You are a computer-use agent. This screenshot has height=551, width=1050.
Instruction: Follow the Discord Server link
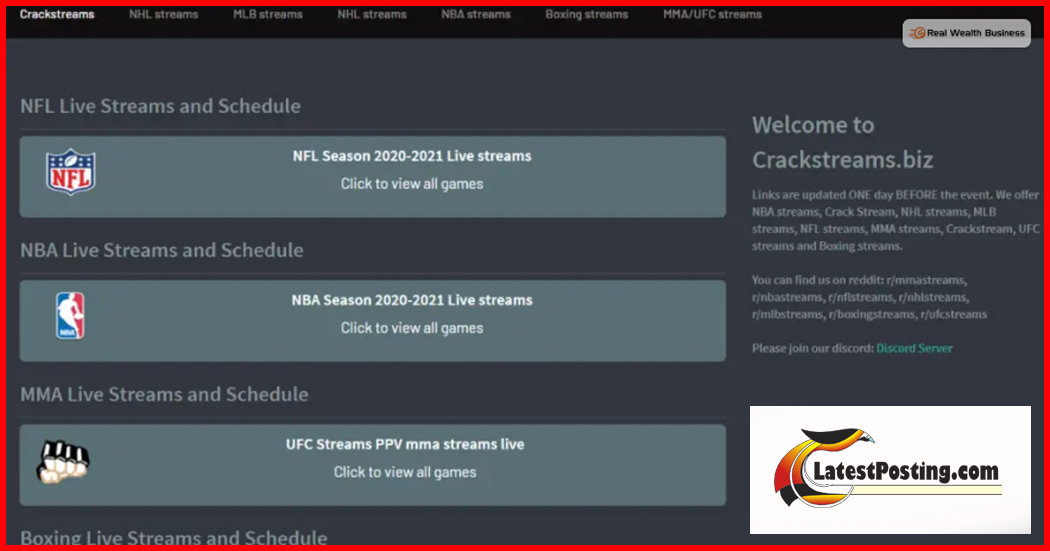(914, 348)
